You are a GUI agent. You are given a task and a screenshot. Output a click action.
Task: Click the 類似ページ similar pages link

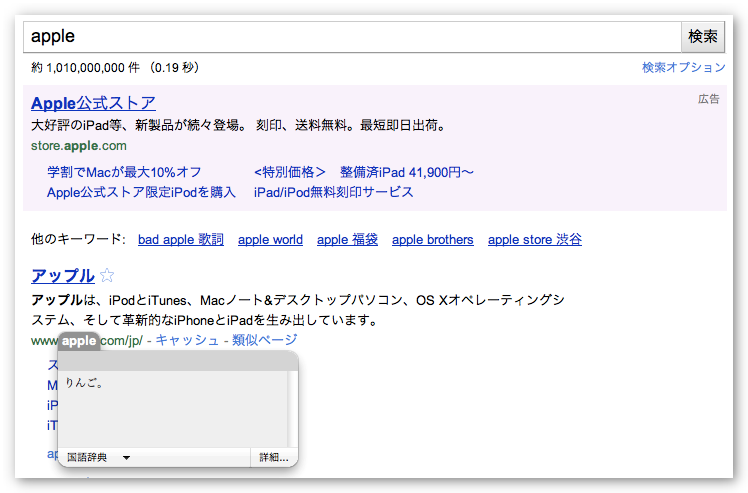(265, 340)
